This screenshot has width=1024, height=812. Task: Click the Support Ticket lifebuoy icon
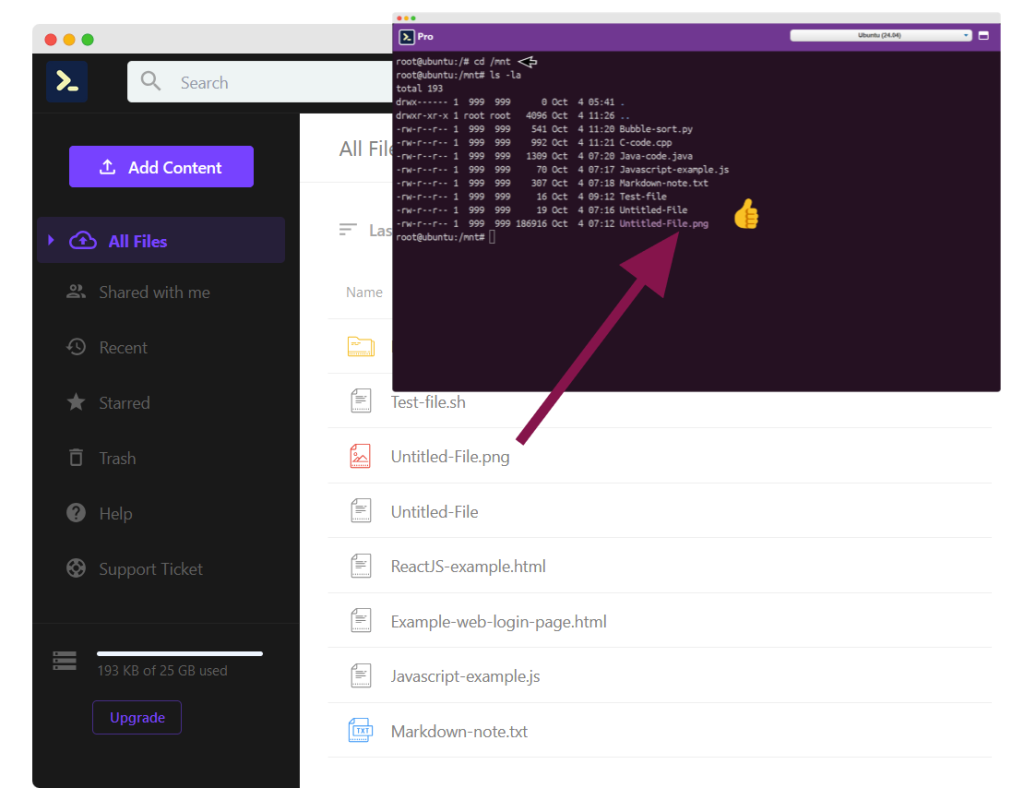click(76, 568)
